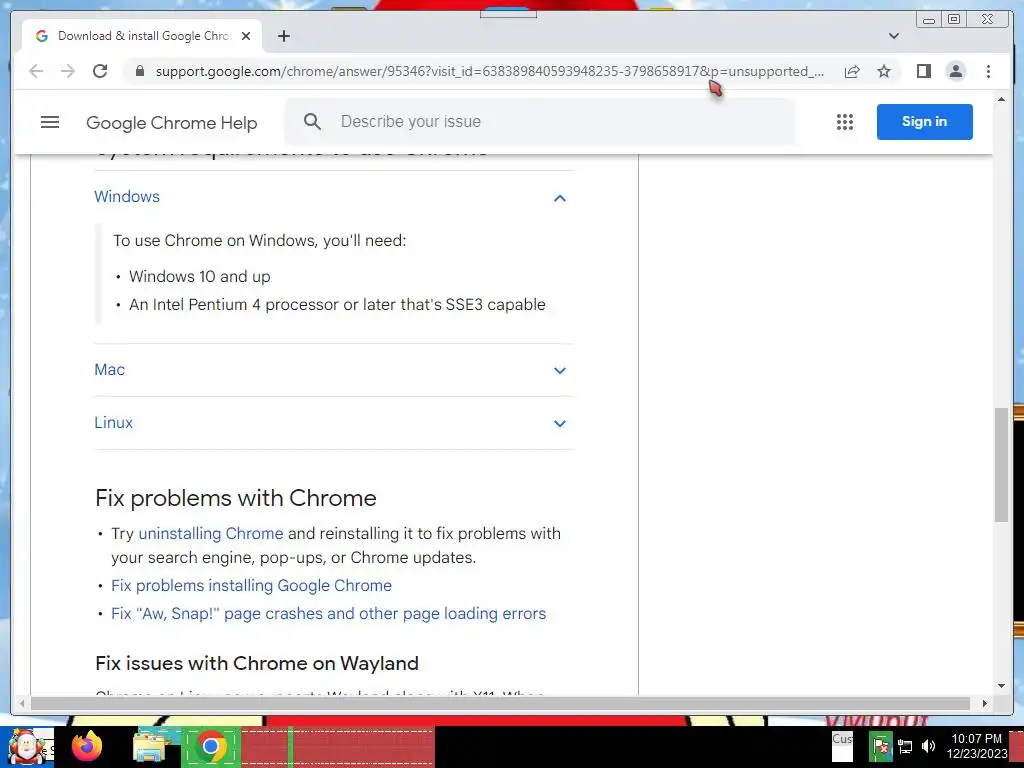The width and height of the screenshot is (1024, 768).
Task: Select the Download & install Google Chrome tab
Action: (142, 36)
